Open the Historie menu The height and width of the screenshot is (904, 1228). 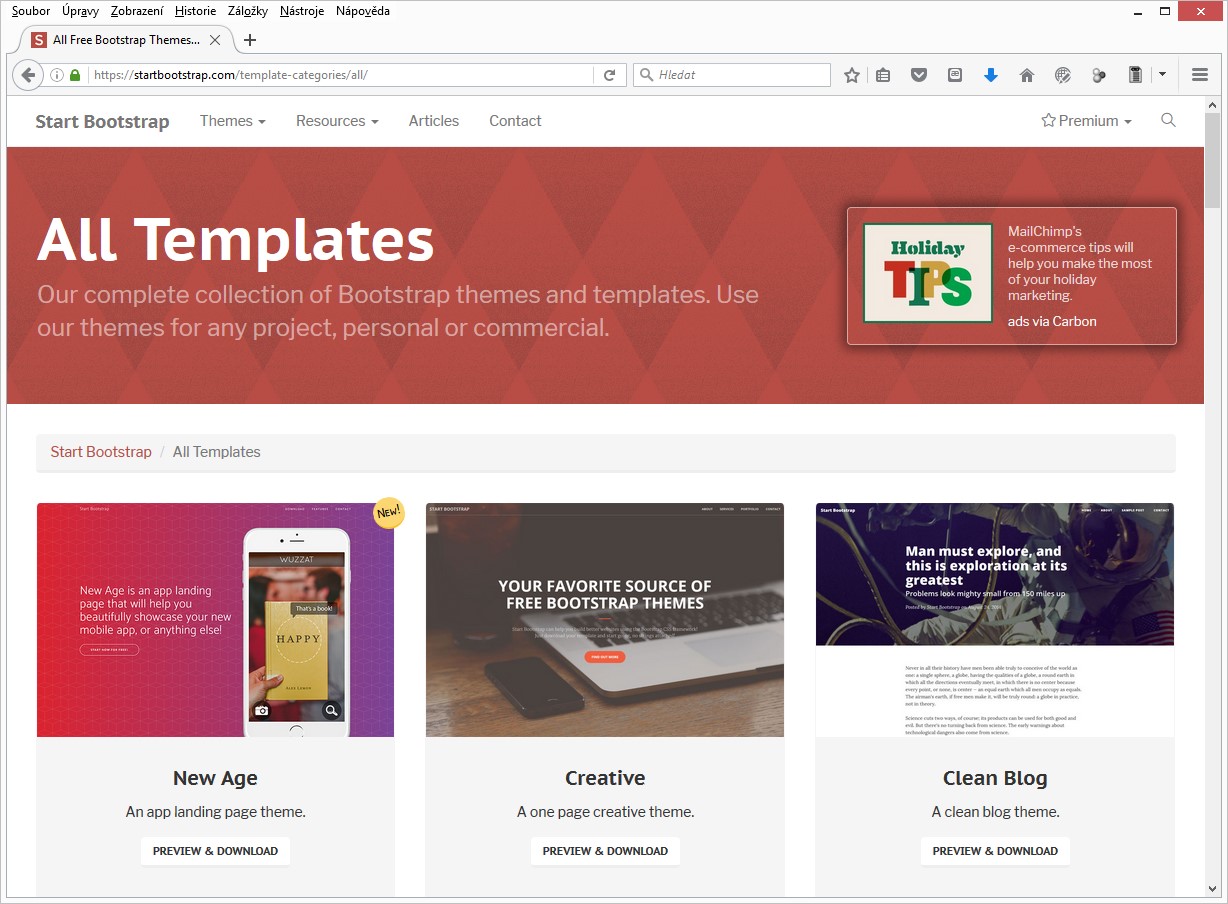coord(195,11)
